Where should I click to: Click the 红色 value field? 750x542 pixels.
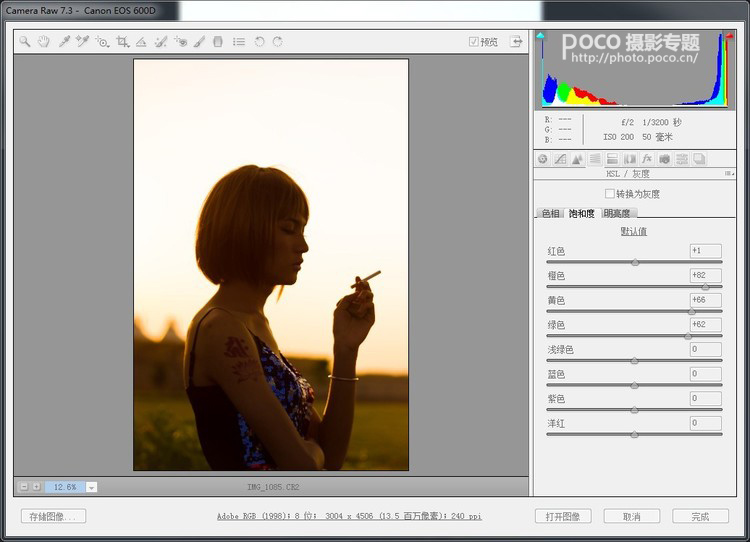(x=706, y=251)
